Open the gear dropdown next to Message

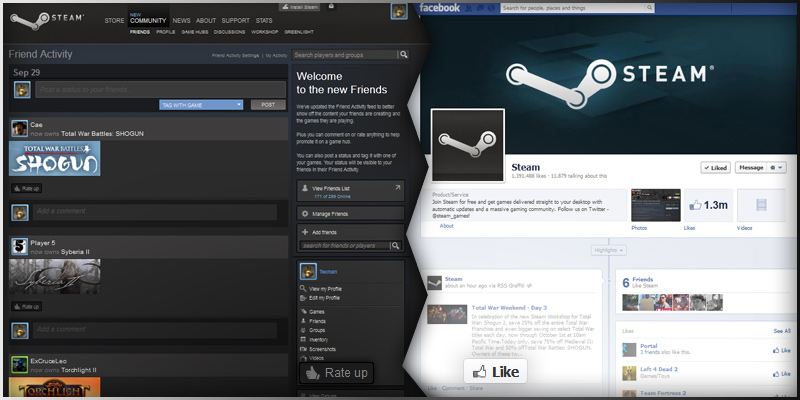click(777, 168)
